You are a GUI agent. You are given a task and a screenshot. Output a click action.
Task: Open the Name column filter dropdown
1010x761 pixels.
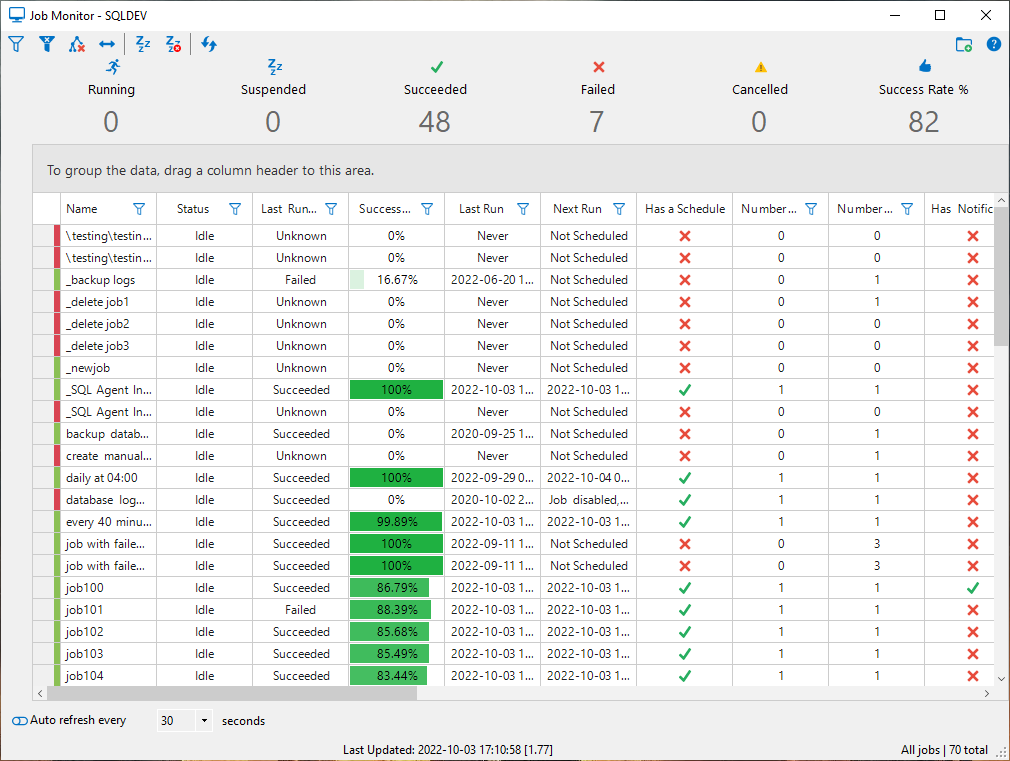139,209
